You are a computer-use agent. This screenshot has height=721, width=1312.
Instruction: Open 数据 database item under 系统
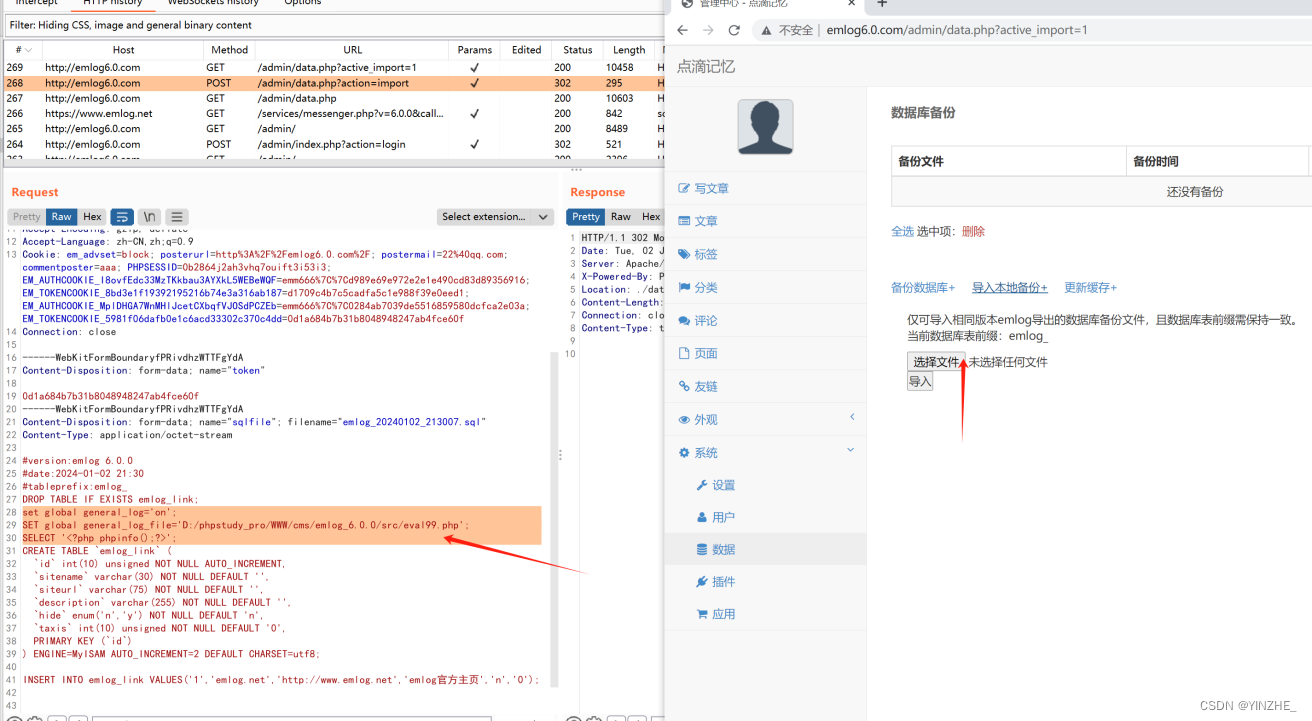pyautogui.click(x=716, y=549)
